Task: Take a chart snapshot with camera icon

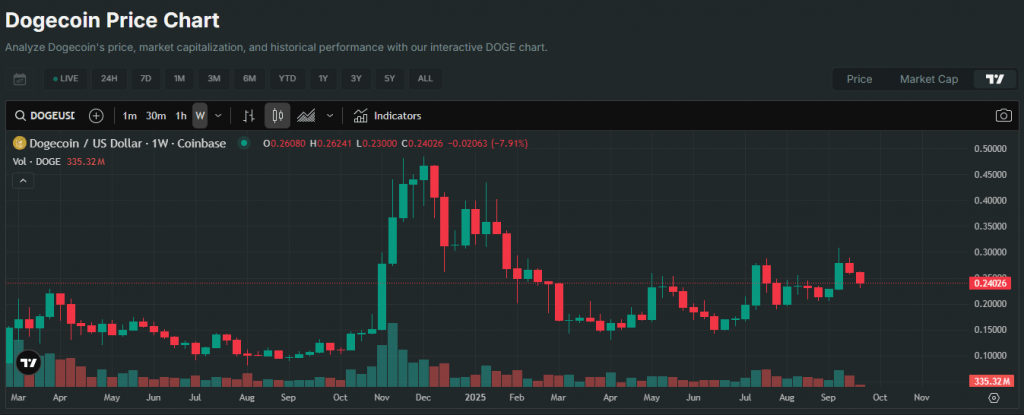Action: click(x=1003, y=116)
